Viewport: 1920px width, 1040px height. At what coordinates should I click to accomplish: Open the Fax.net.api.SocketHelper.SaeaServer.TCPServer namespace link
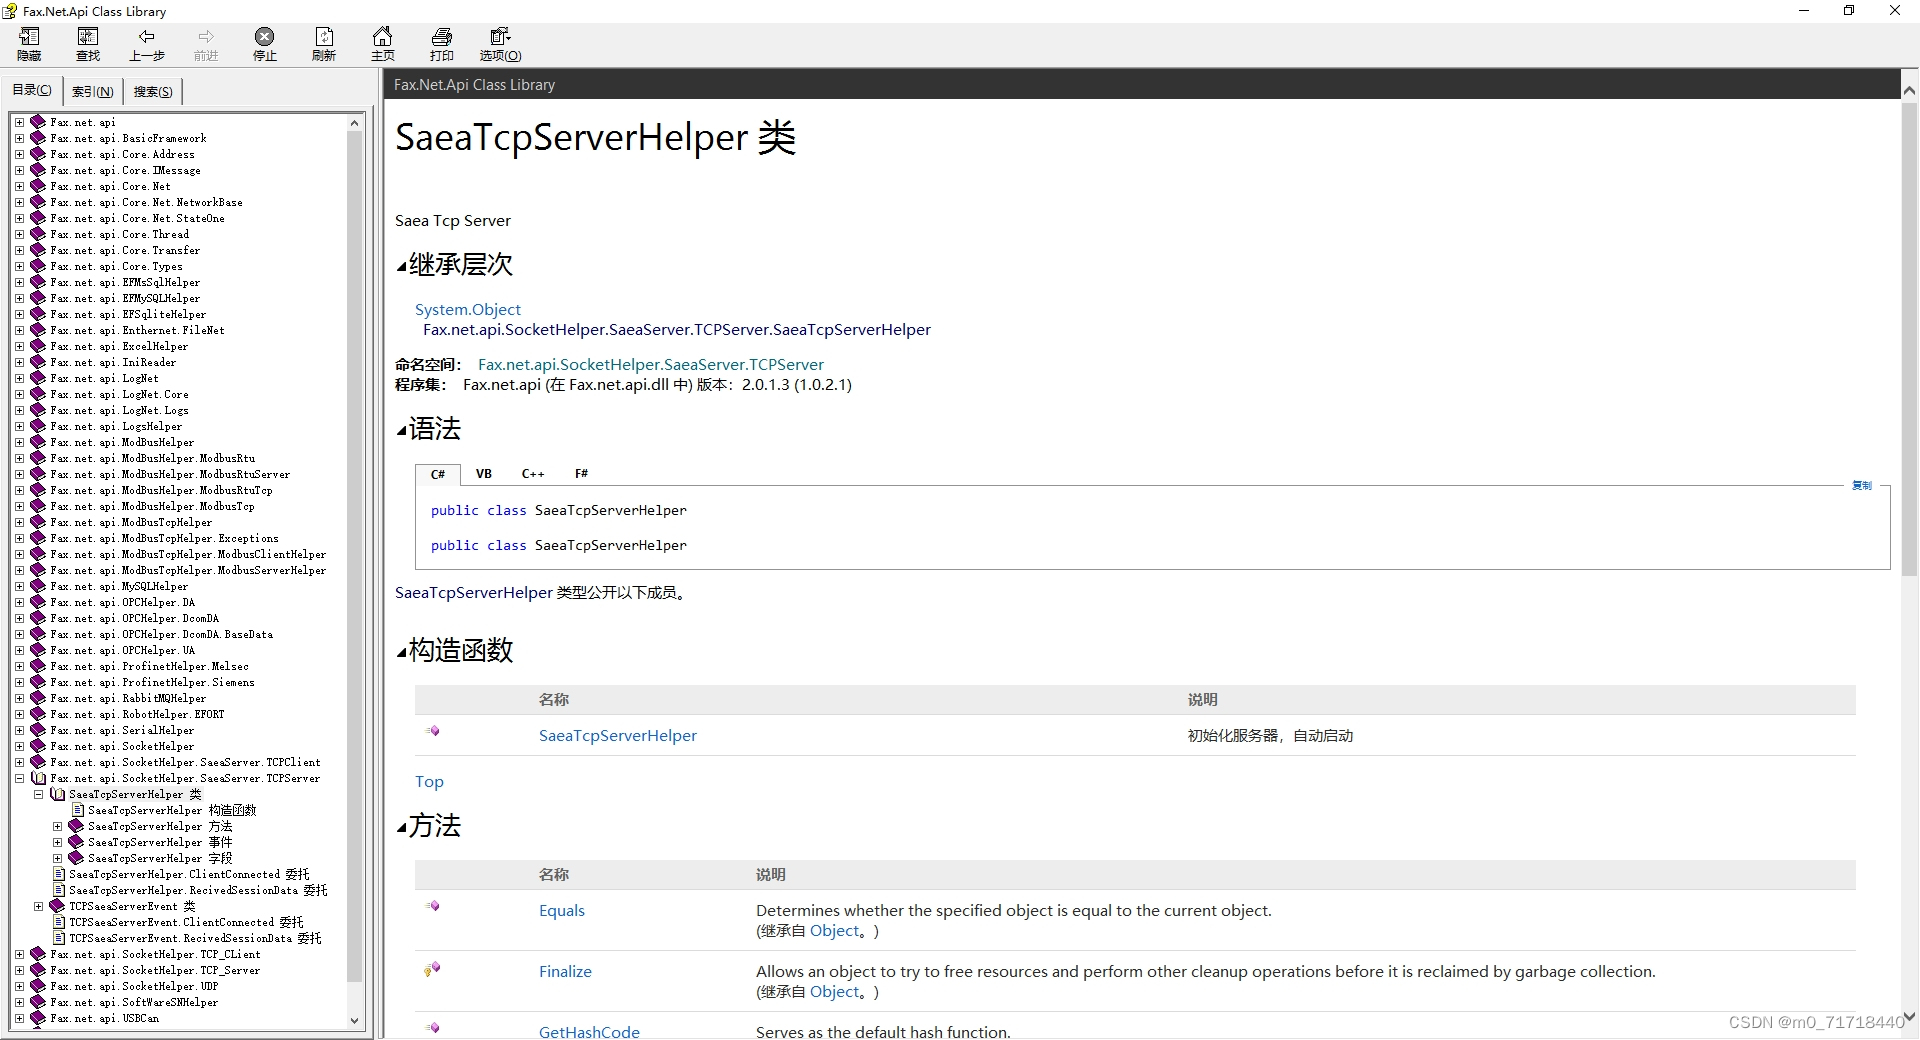[x=651, y=365]
